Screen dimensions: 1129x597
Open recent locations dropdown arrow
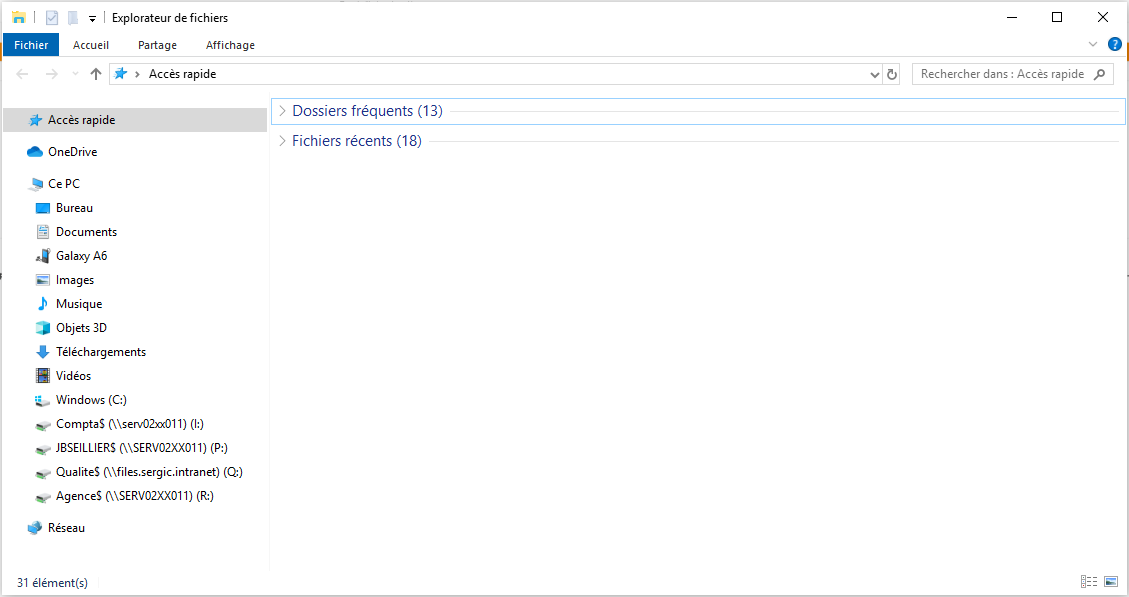[76, 74]
